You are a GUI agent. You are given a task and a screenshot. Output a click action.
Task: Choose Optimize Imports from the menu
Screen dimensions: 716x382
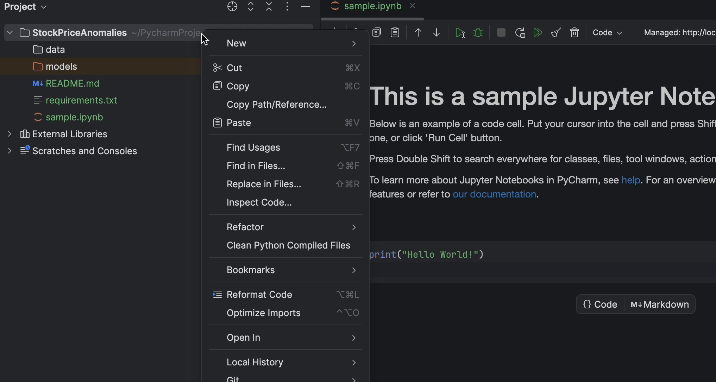(x=285, y=313)
